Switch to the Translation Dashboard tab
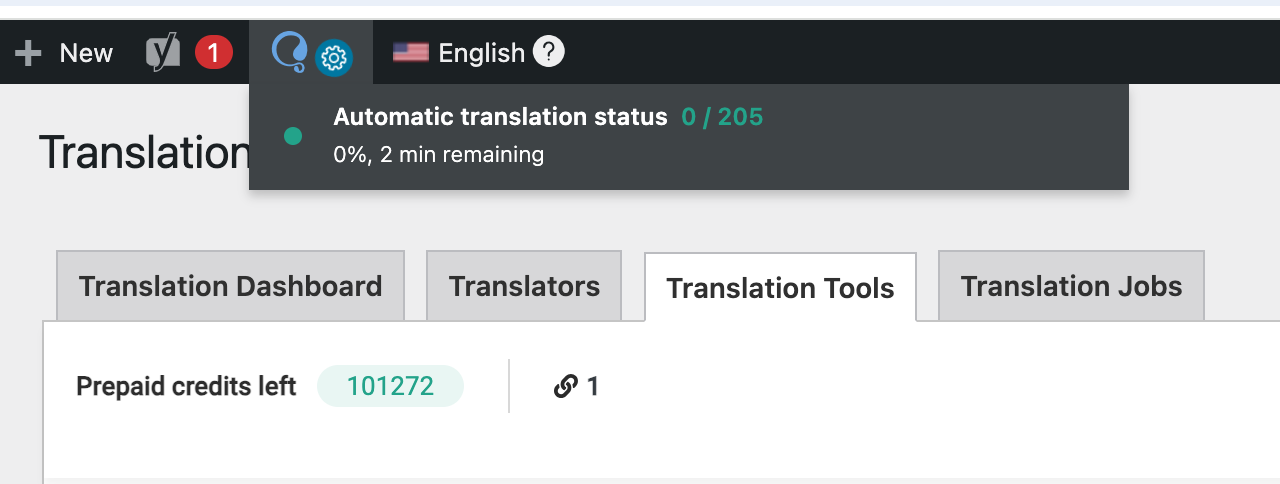Image resolution: width=1280 pixels, height=484 pixels. tap(231, 286)
